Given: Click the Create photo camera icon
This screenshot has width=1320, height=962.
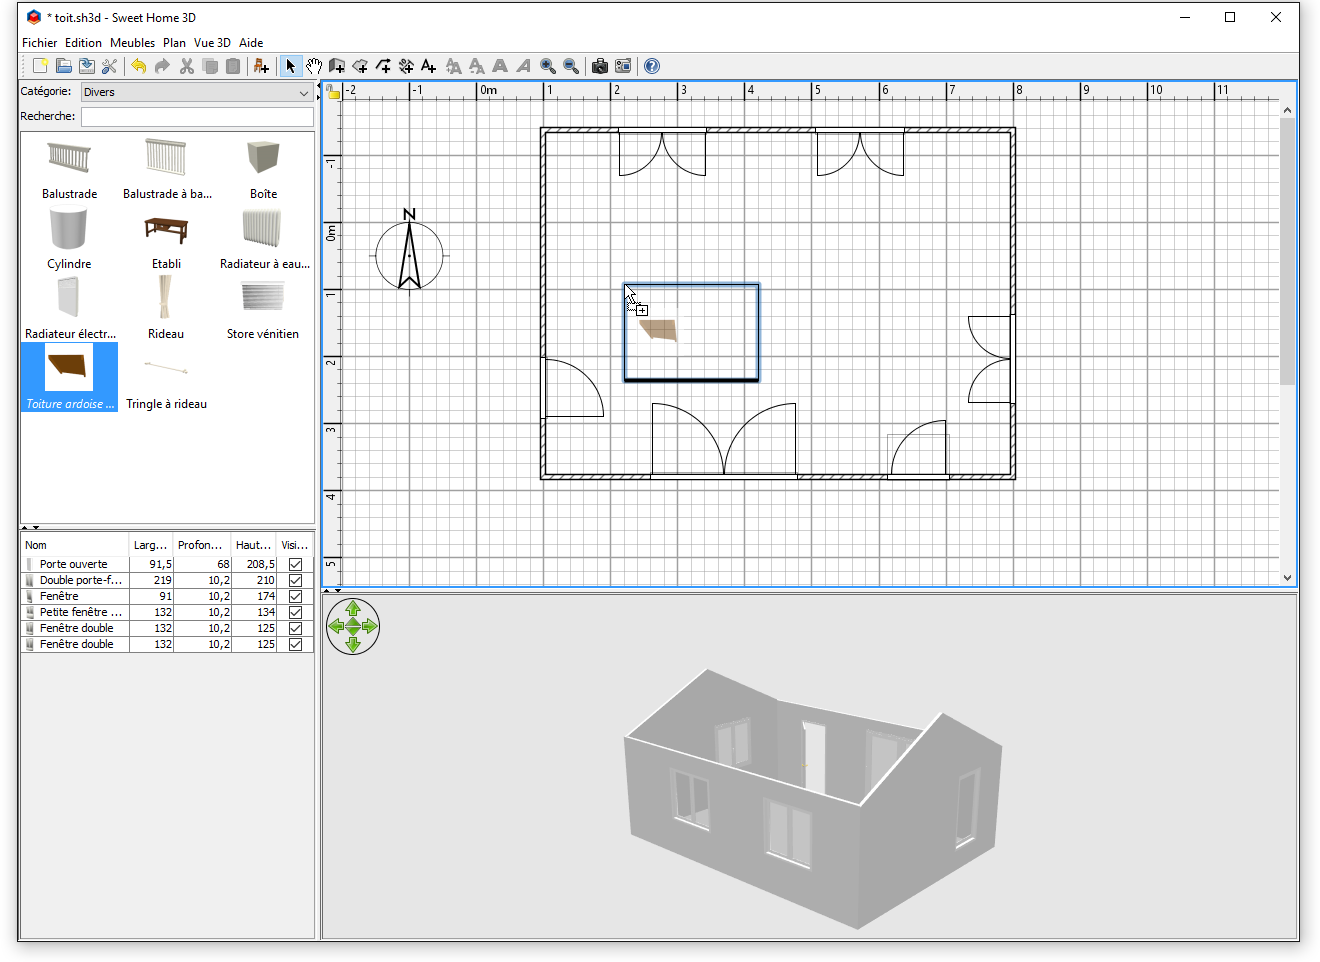Looking at the screenshot, I should click(600, 66).
